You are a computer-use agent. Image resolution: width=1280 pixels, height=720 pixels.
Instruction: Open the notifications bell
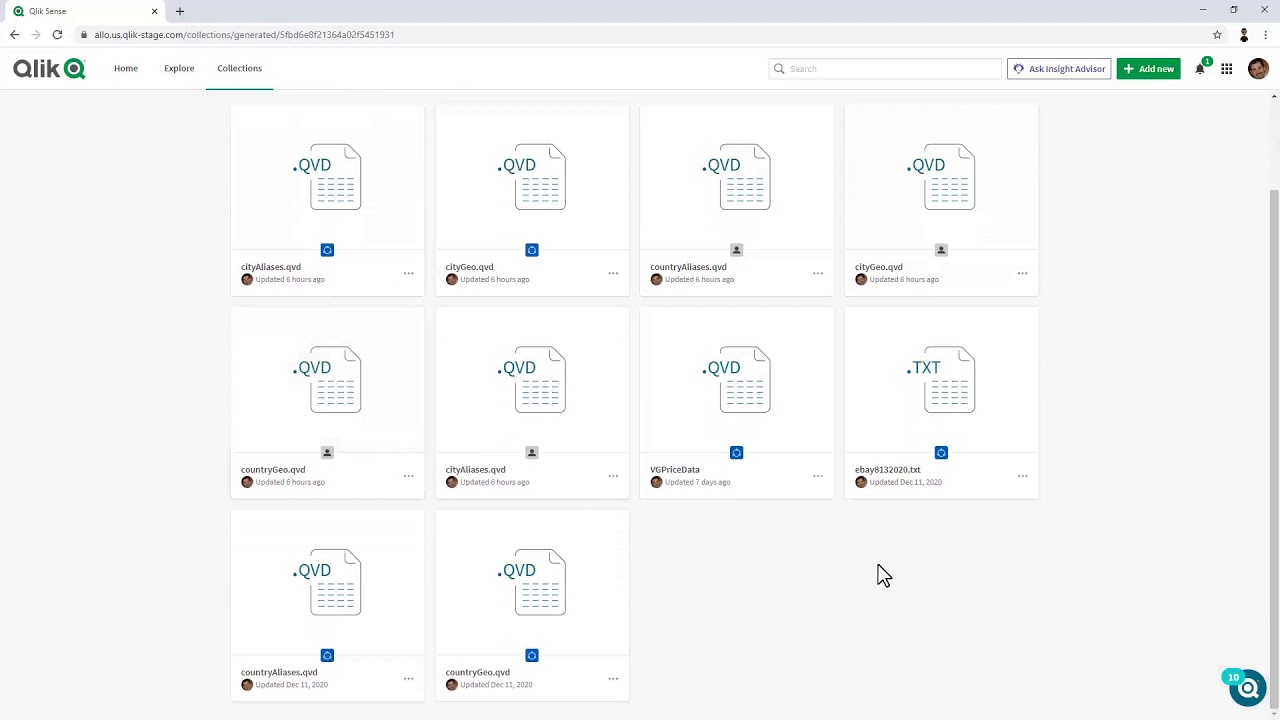coord(1200,69)
